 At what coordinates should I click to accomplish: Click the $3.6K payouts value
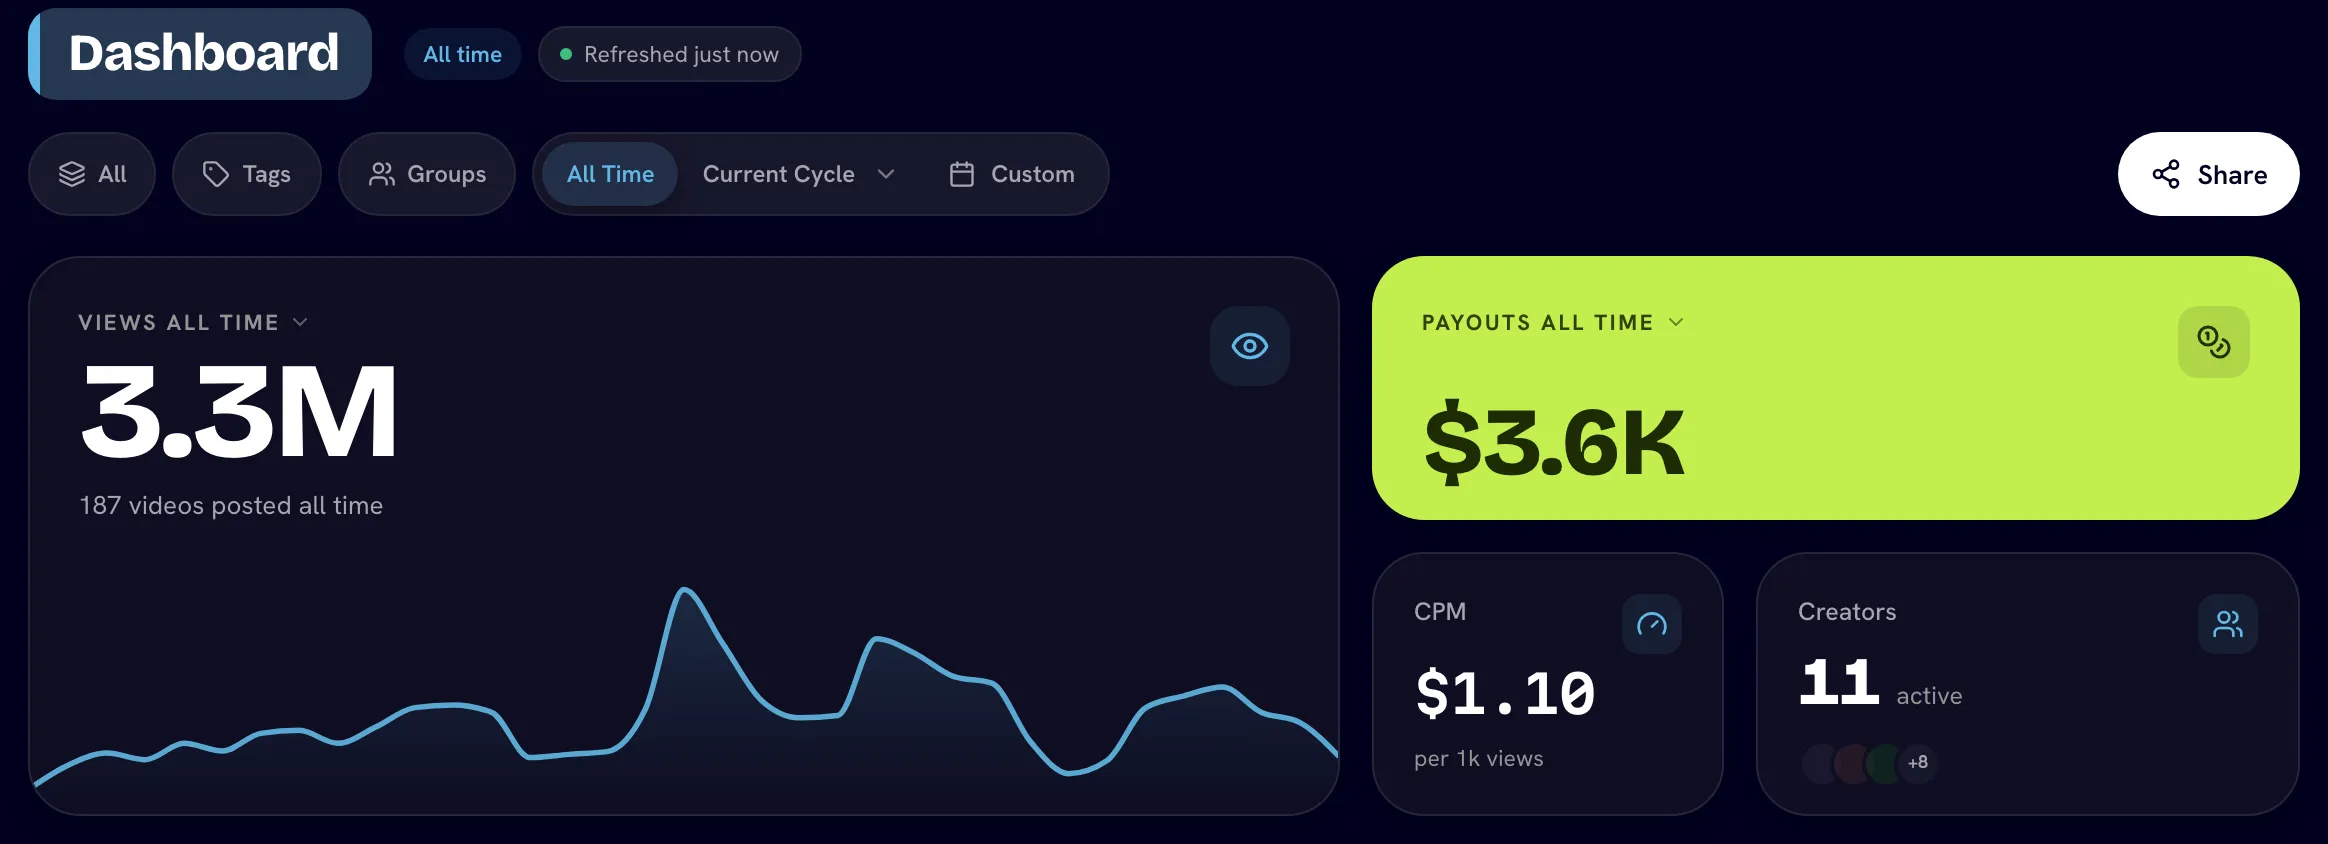pyautogui.click(x=1554, y=443)
